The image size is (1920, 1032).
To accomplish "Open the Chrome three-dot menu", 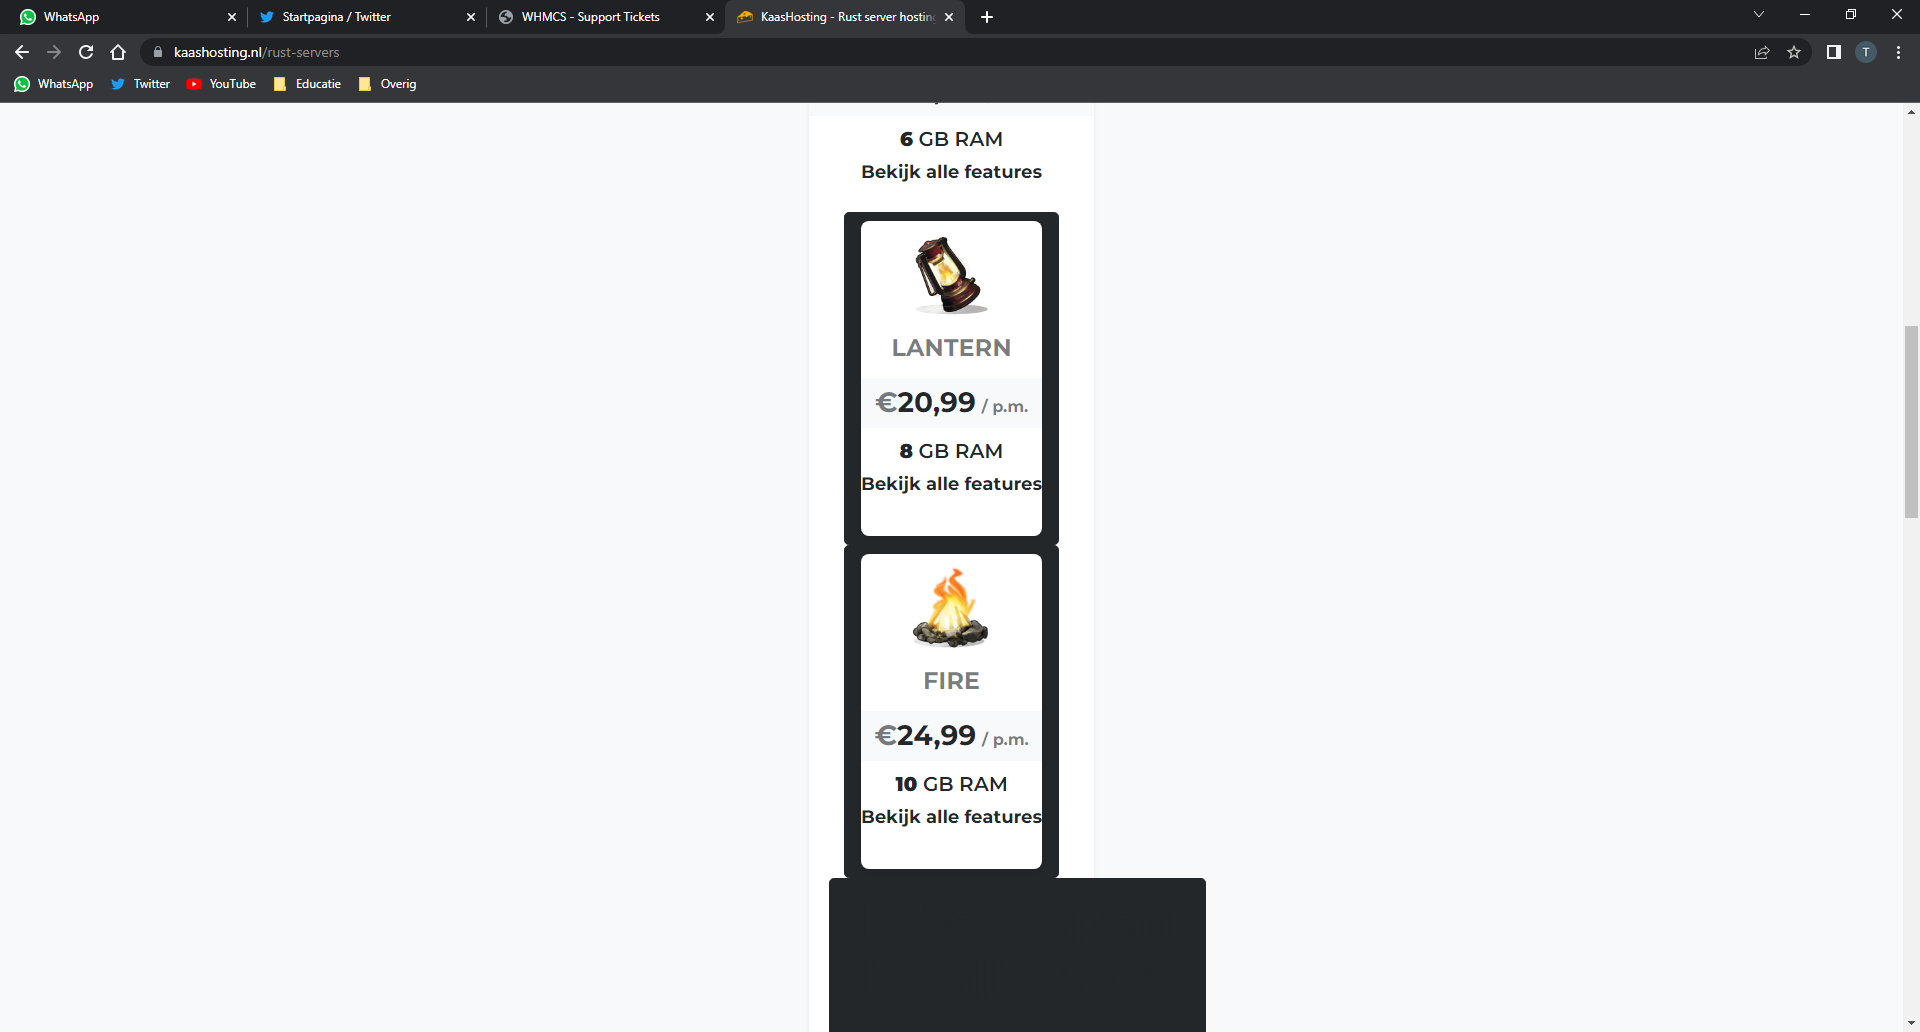I will (1898, 52).
